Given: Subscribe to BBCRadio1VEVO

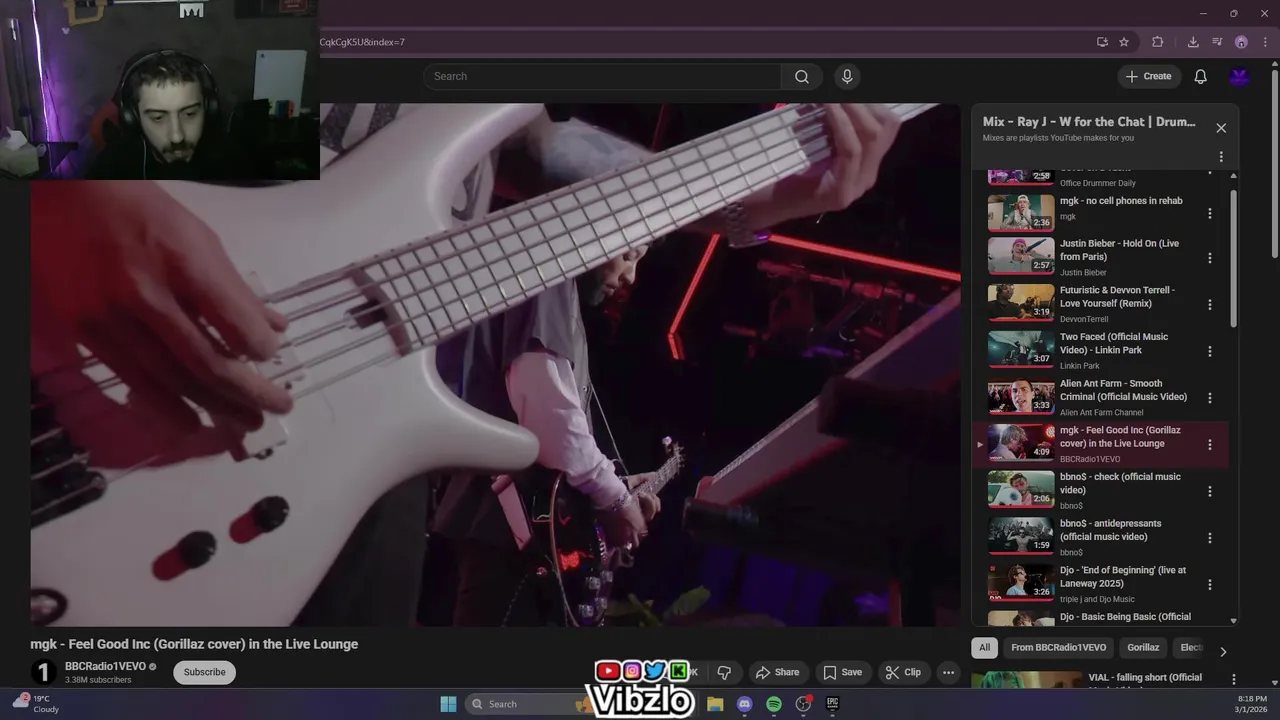Looking at the screenshot, I should coord(204,672).
